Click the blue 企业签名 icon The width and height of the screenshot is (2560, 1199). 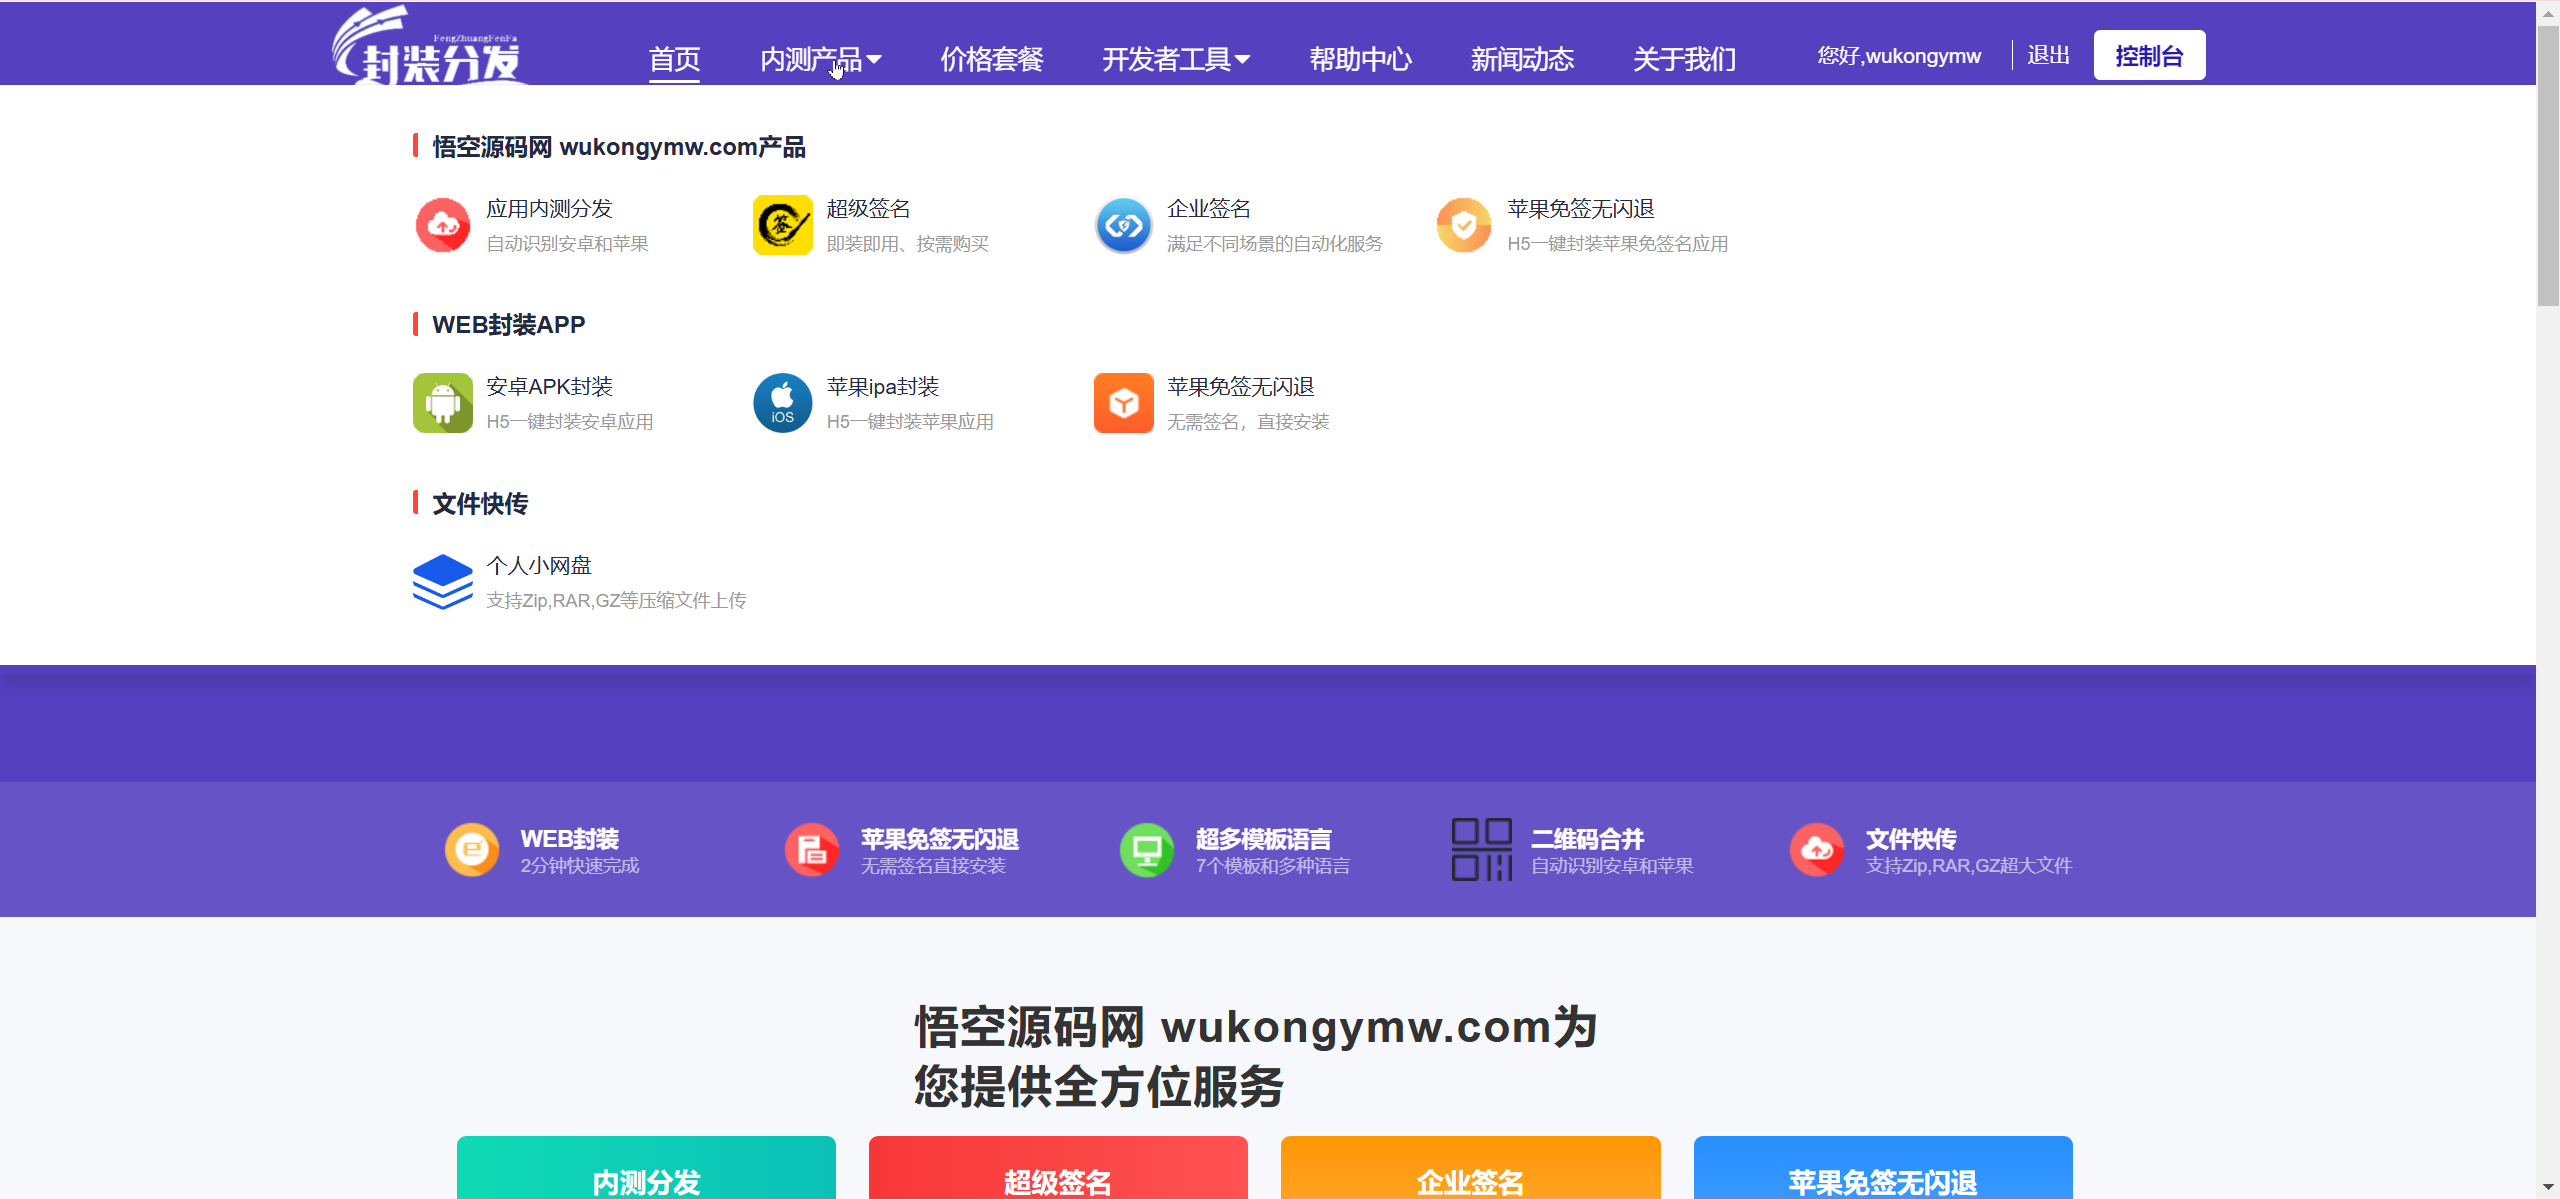click(1124, 225)
